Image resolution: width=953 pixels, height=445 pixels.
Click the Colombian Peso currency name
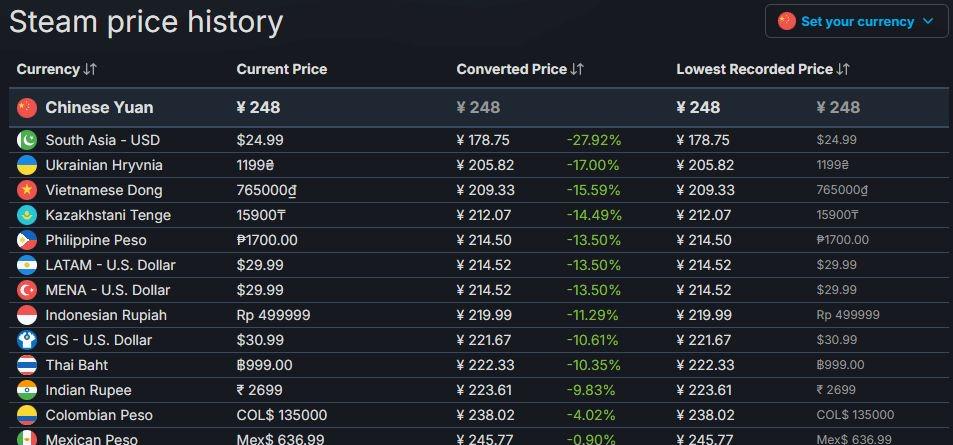coord(99,415)
